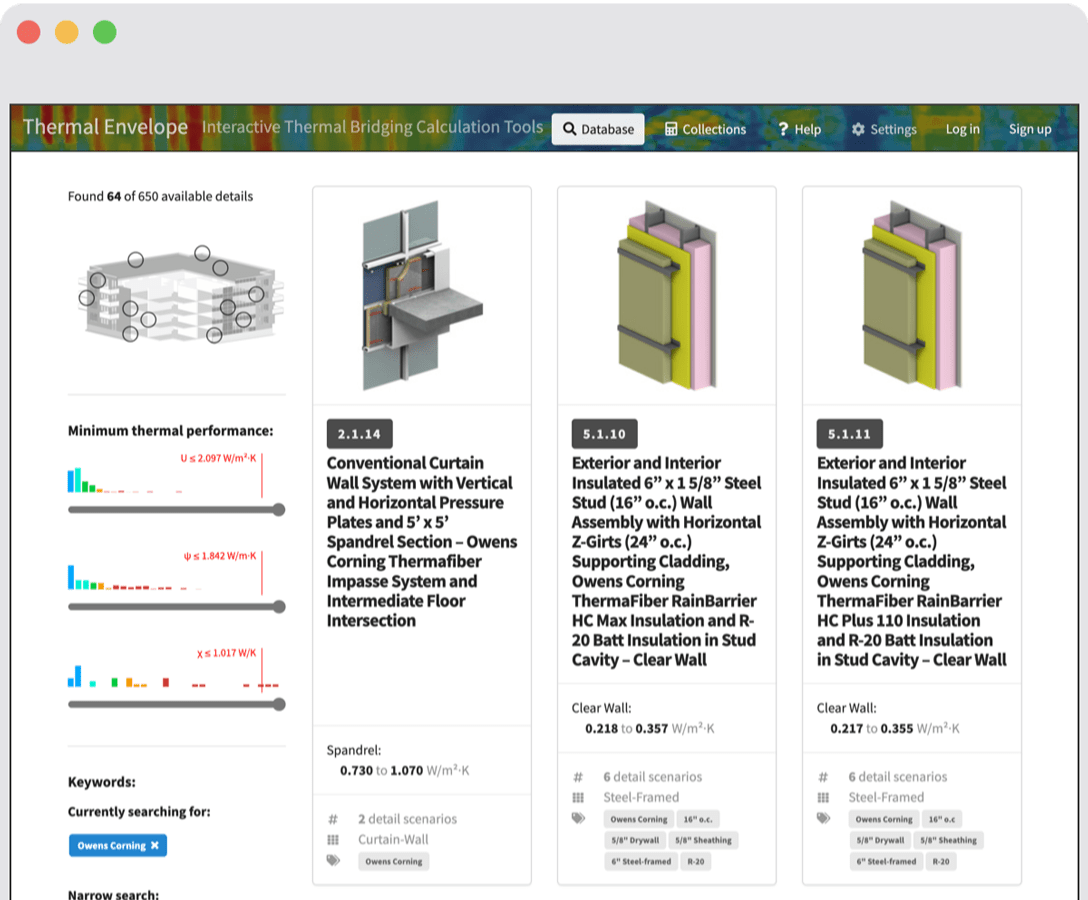Click the tag icon in card 5.1.10
This screenshot has width=1088, height=900.
coord(578,818)
